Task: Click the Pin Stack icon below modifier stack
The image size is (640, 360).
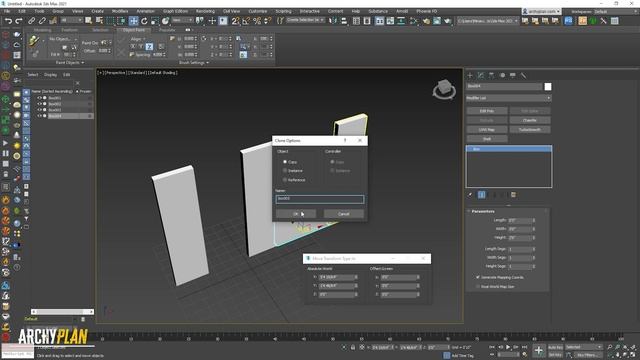Action: pos(470,195)
